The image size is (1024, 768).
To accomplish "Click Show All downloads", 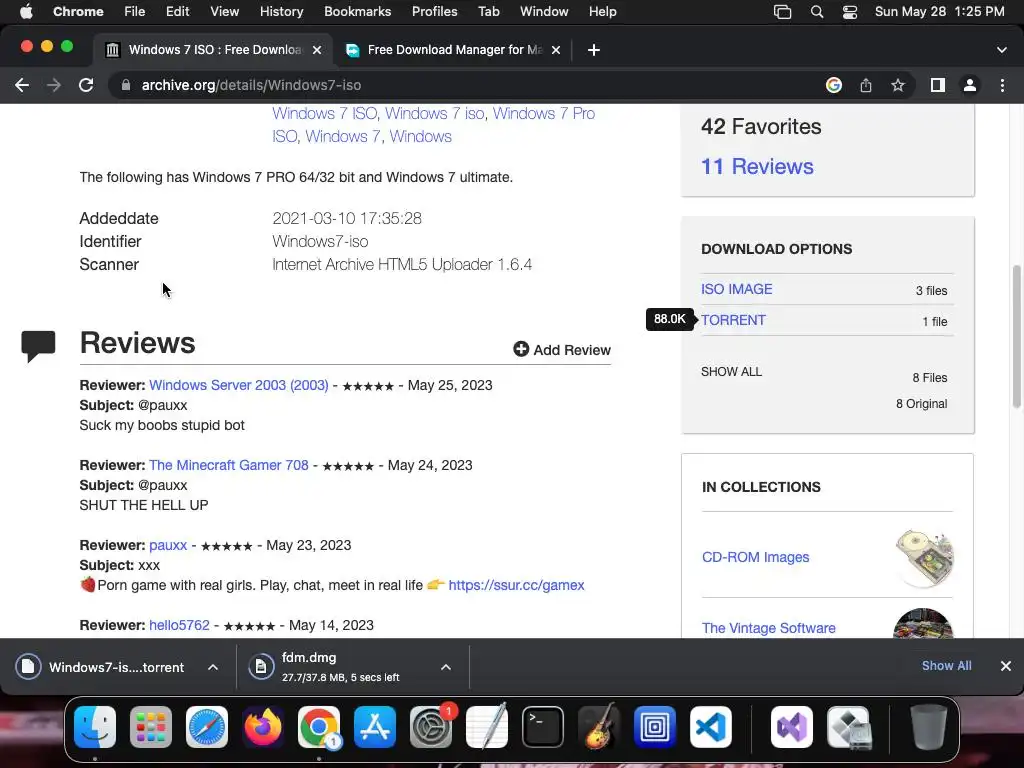I will [x=946, y=665].
